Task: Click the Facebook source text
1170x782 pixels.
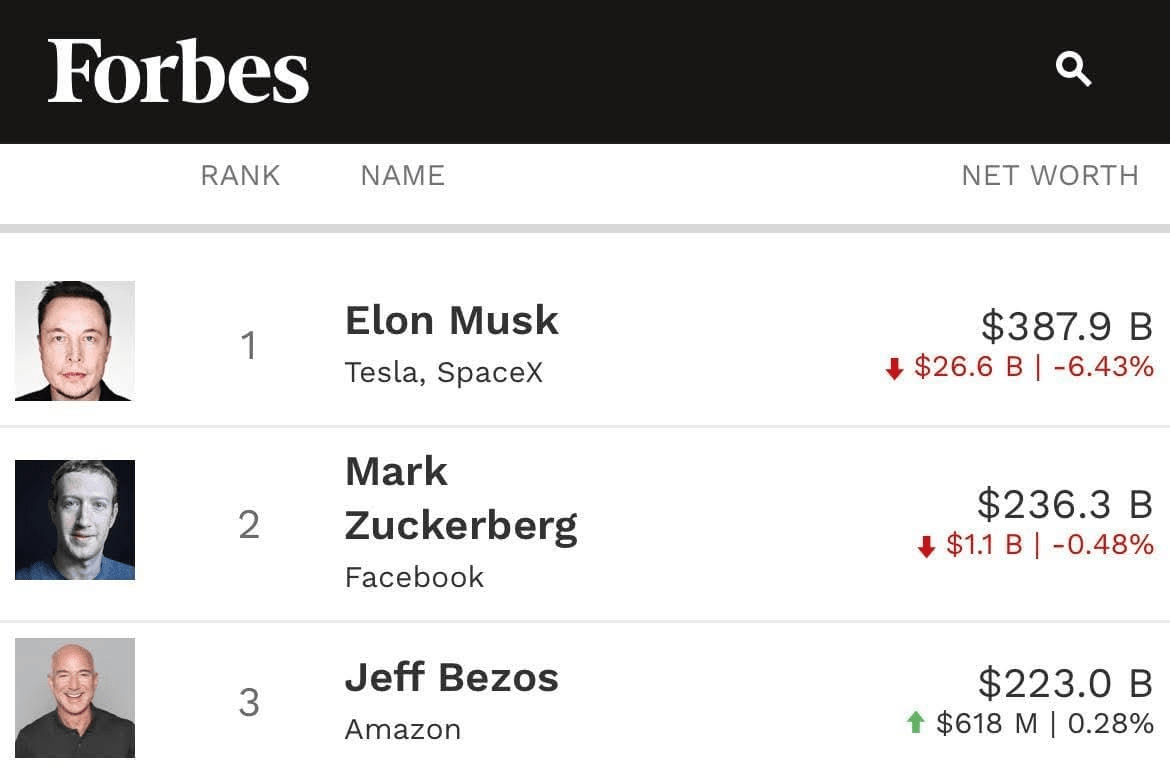Action: pos(414,578)
